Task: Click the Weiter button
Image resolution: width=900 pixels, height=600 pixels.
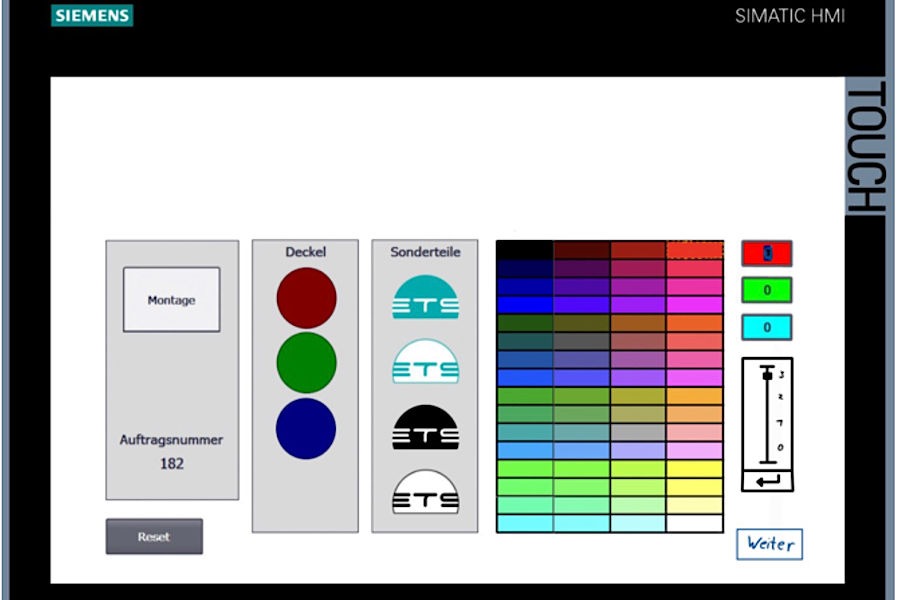Action: point(769,544)
